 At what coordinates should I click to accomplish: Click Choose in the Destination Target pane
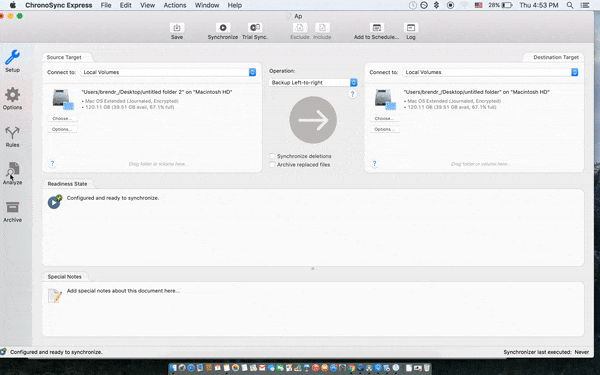click(x=384, y=119)
